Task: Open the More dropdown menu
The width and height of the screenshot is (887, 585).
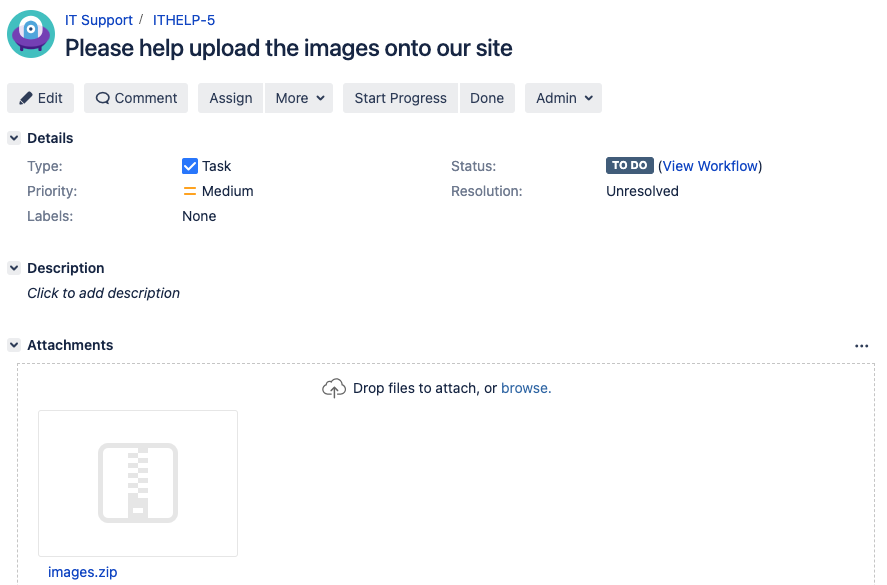Action: pos(299,98)
